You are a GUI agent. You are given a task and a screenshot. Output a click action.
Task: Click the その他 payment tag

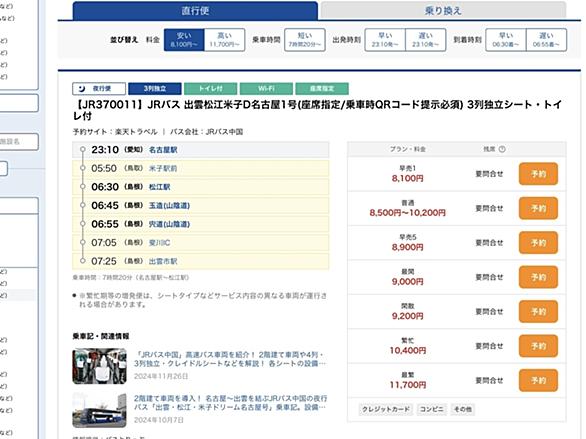(x=463, y=409)
